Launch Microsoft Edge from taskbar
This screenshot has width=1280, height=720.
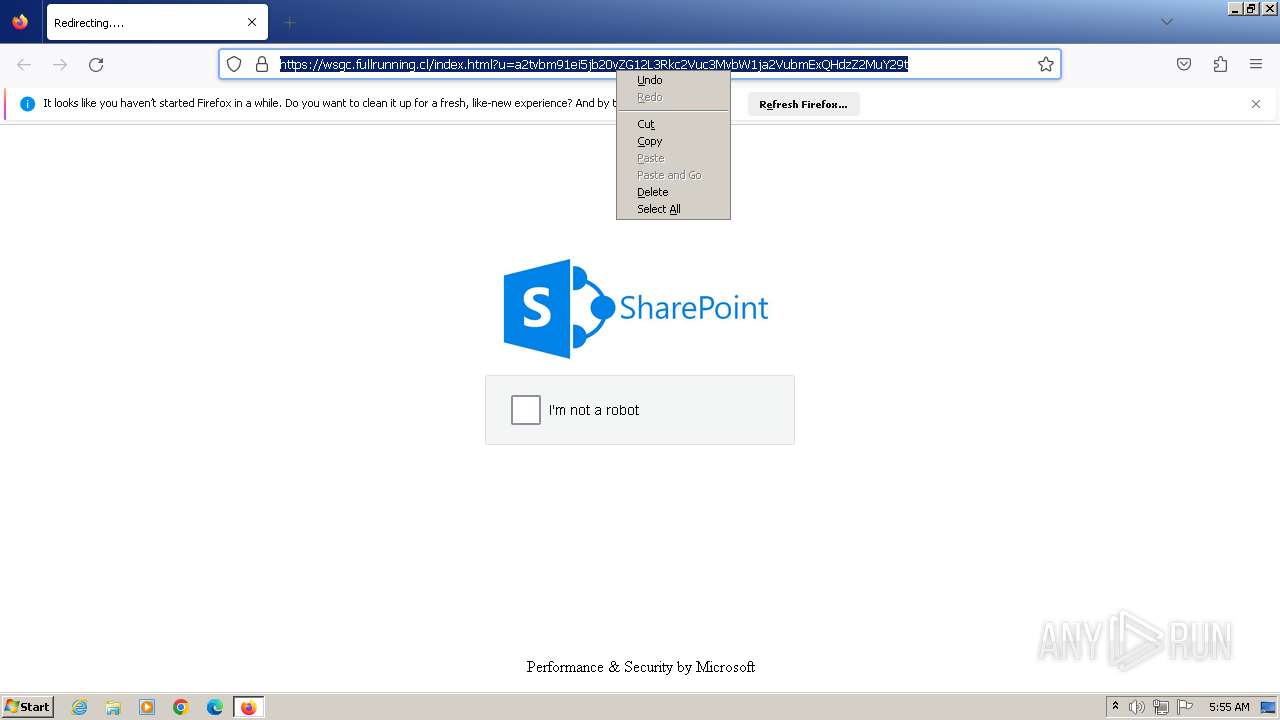coord(215,707)
